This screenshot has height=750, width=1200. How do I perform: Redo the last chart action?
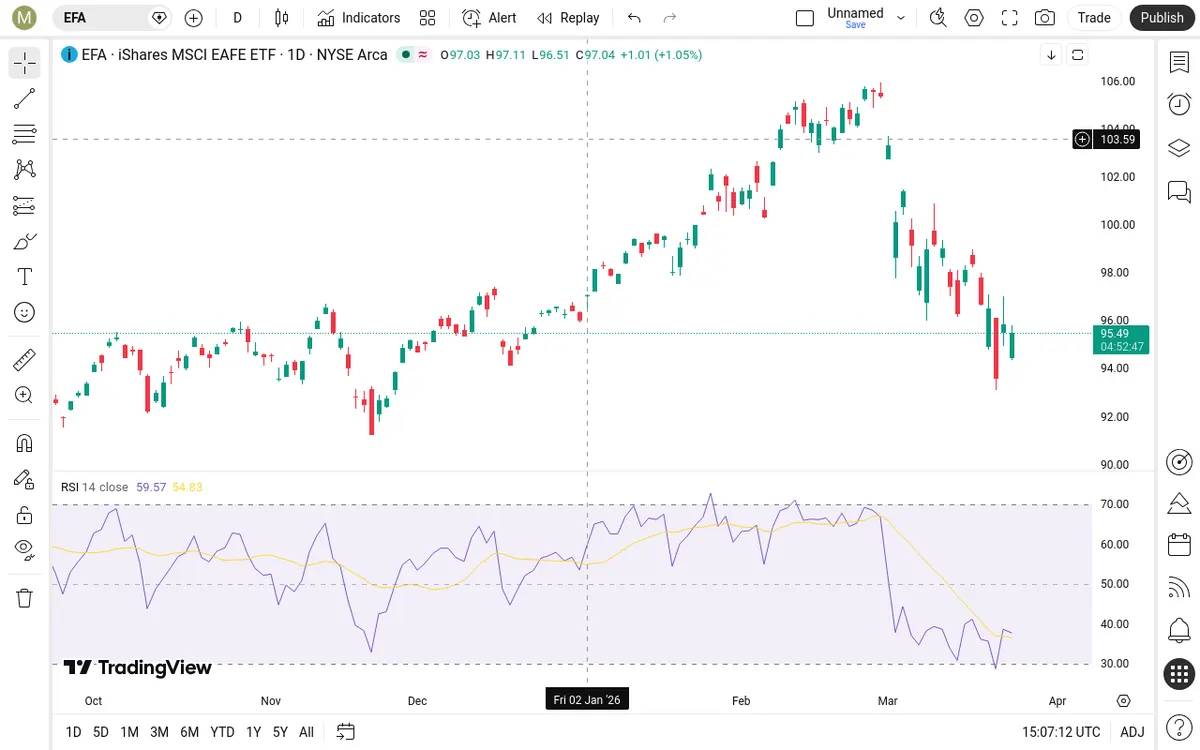click(670, 17)
